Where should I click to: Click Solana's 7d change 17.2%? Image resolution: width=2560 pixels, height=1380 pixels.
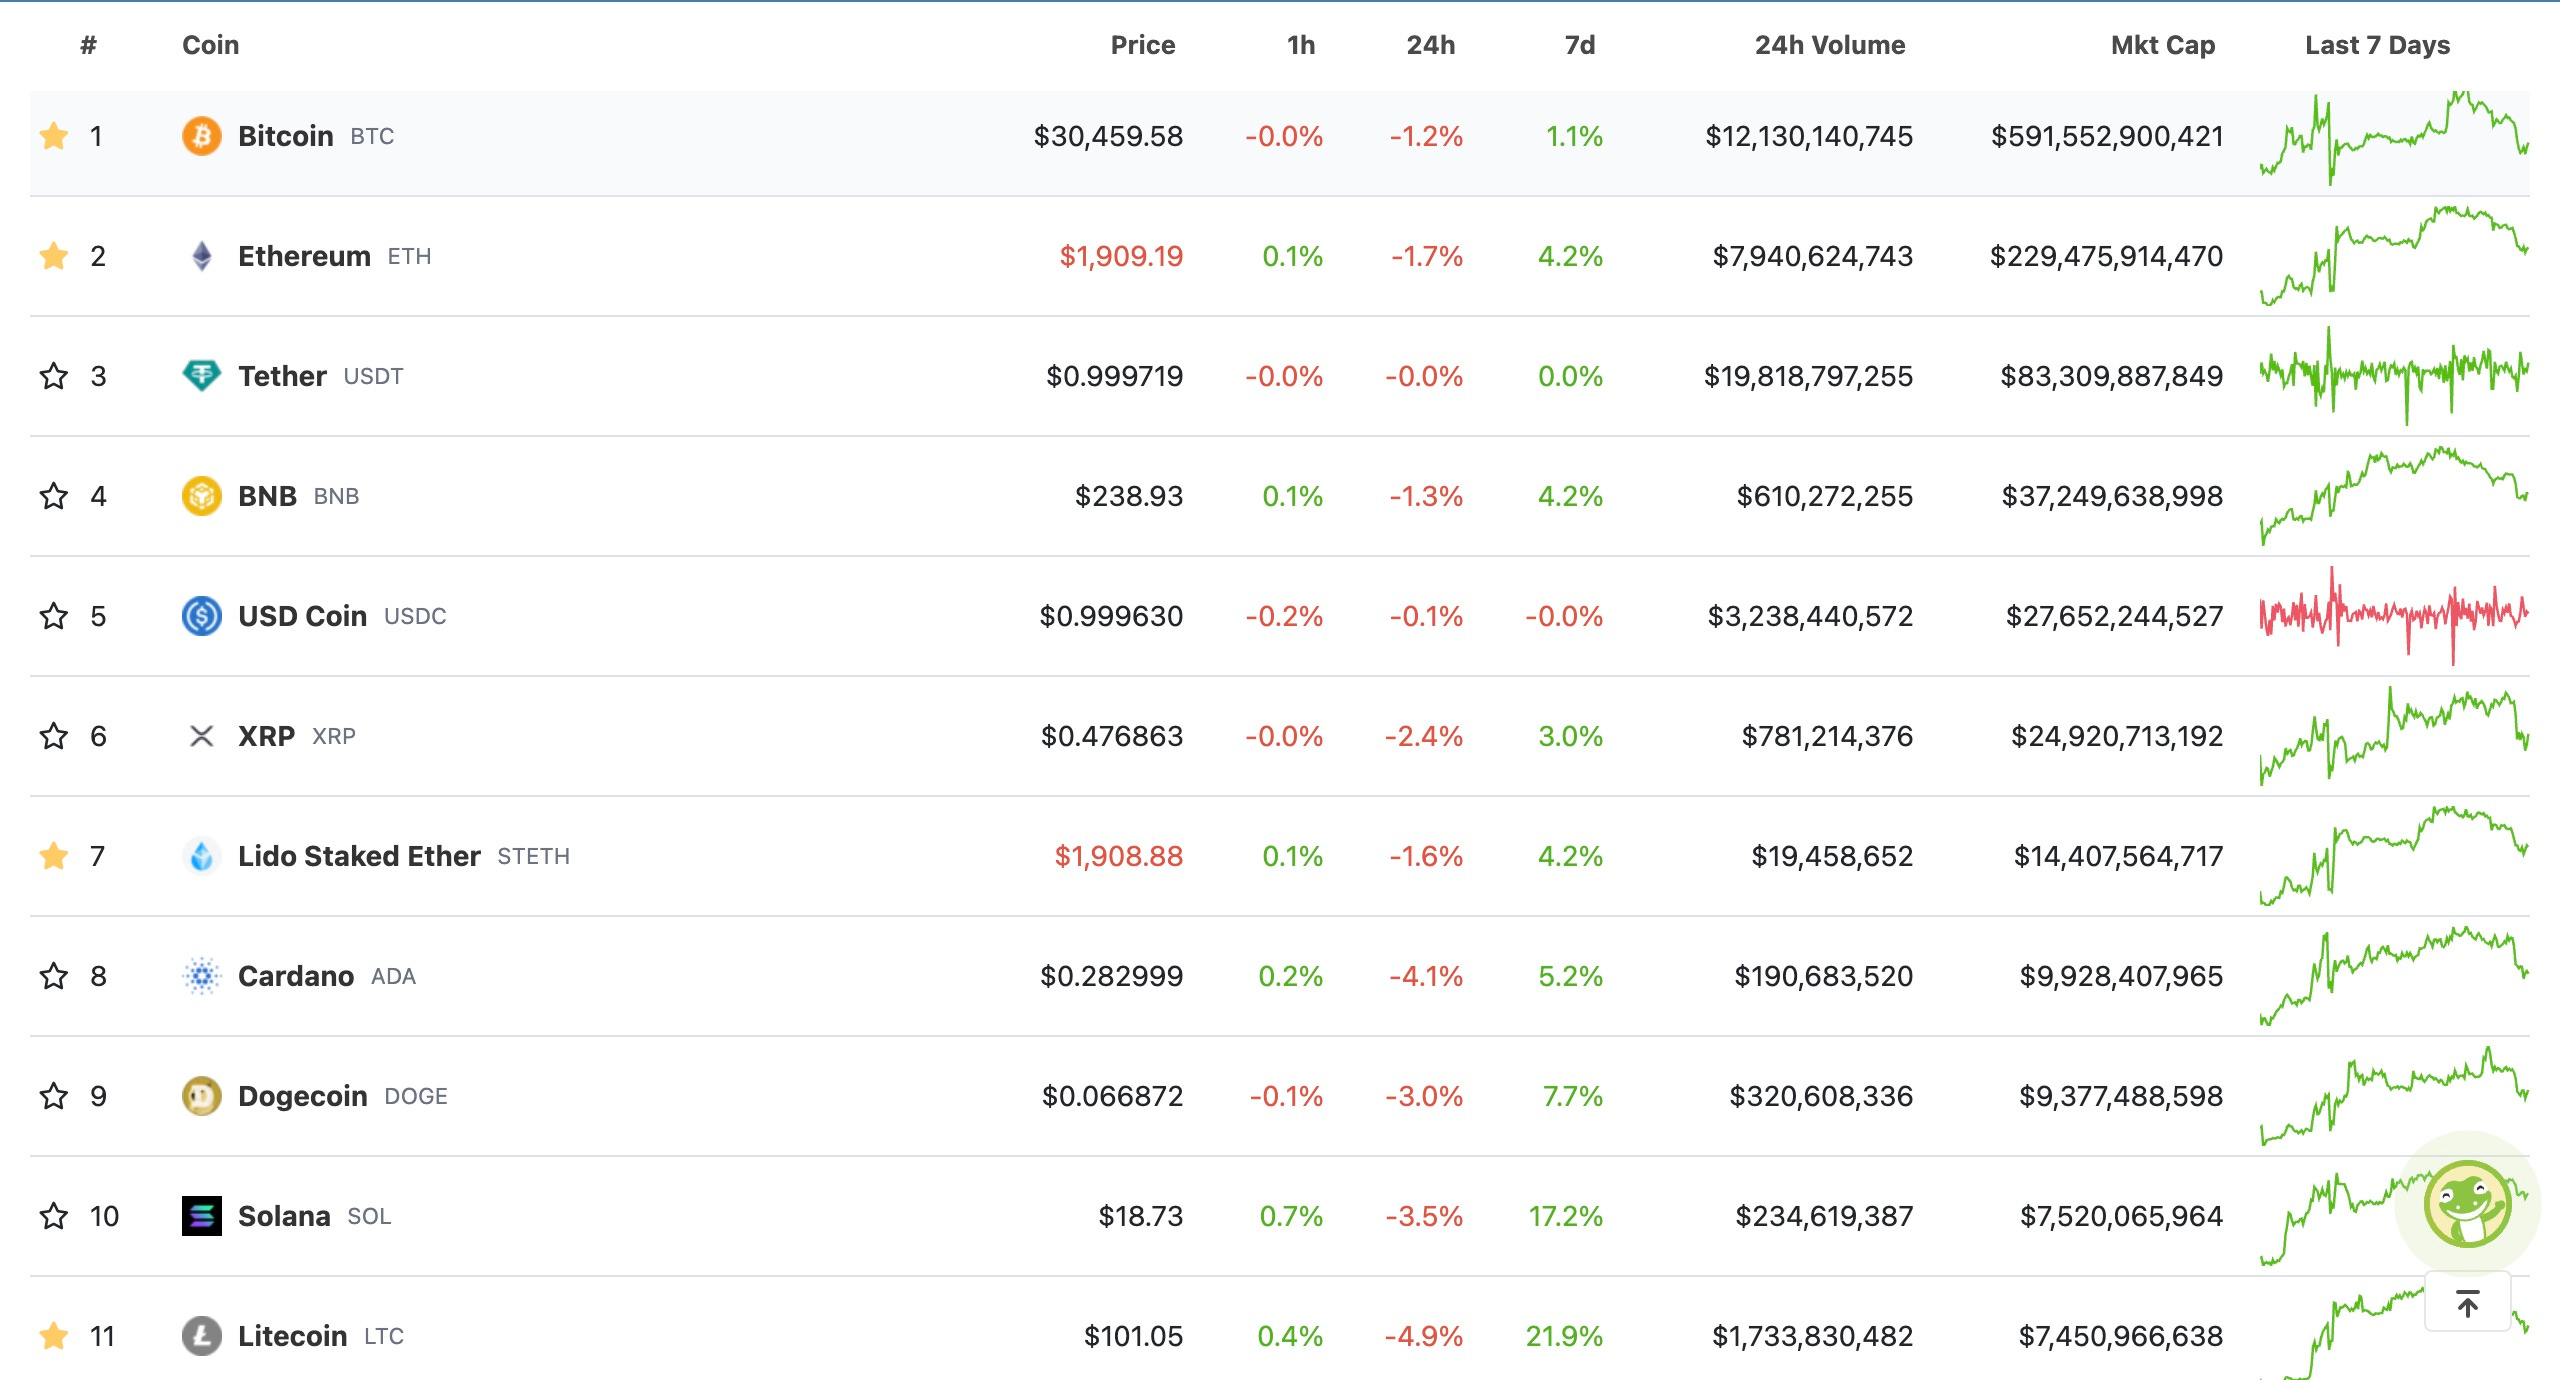(x=1565, y=1216)
